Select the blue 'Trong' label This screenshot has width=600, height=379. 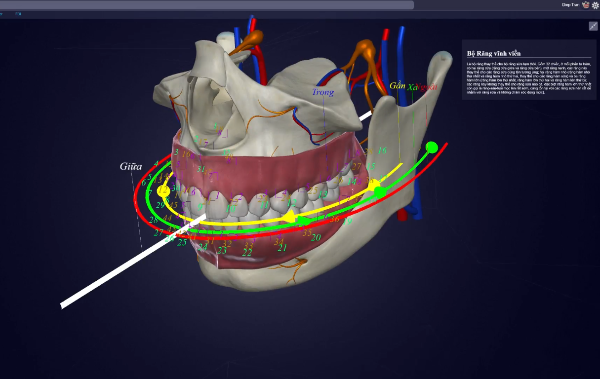(x=323, y=92)
